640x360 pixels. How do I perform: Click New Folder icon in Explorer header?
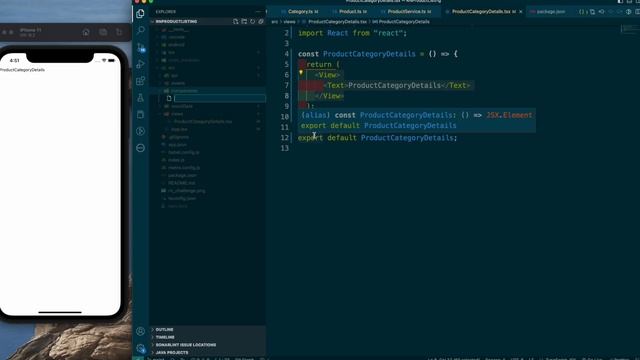(x=244, y=21)
